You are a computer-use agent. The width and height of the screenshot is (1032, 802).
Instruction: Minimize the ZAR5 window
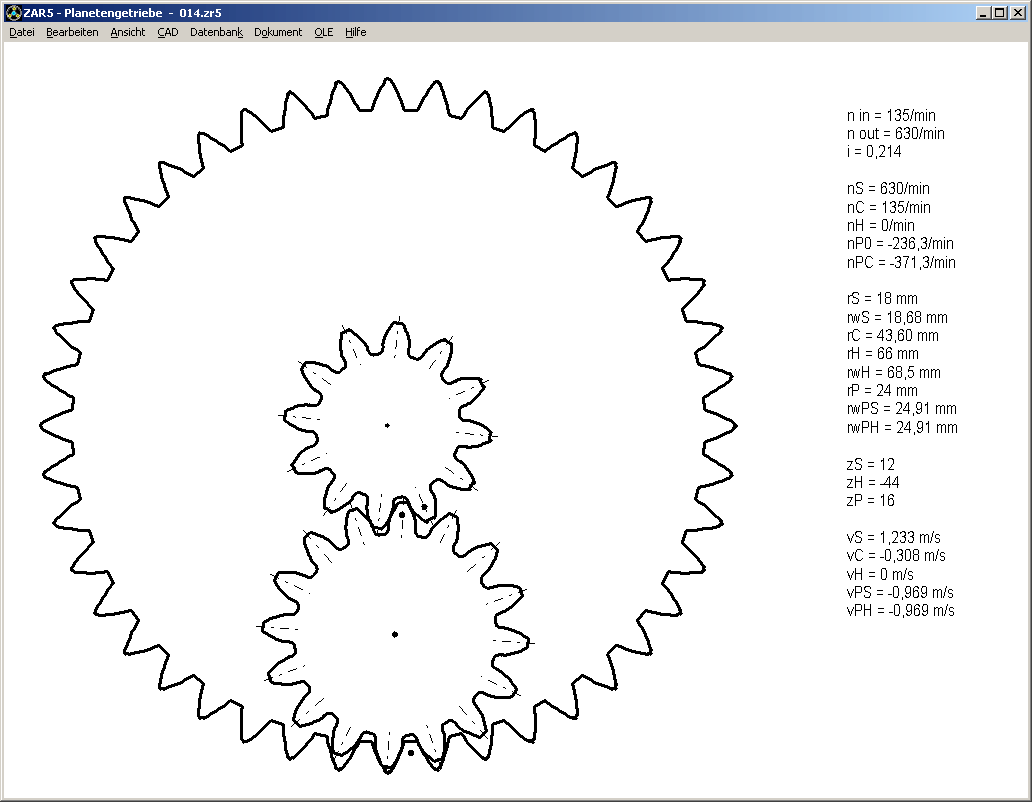[x=983, y=13]
